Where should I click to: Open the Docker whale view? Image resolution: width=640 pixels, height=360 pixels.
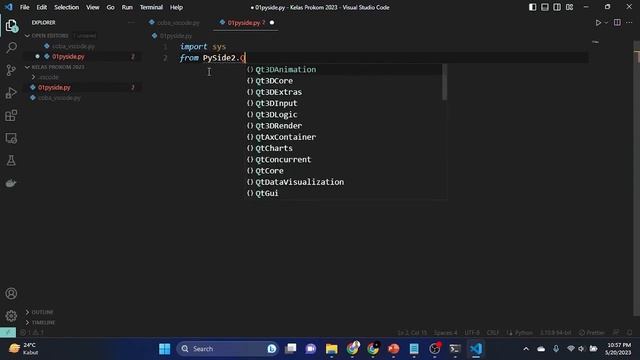tap(11, 183)
